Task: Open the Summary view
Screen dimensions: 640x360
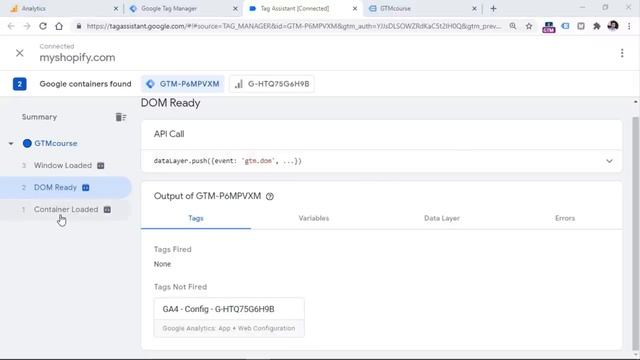Action: tap(39, 117)
